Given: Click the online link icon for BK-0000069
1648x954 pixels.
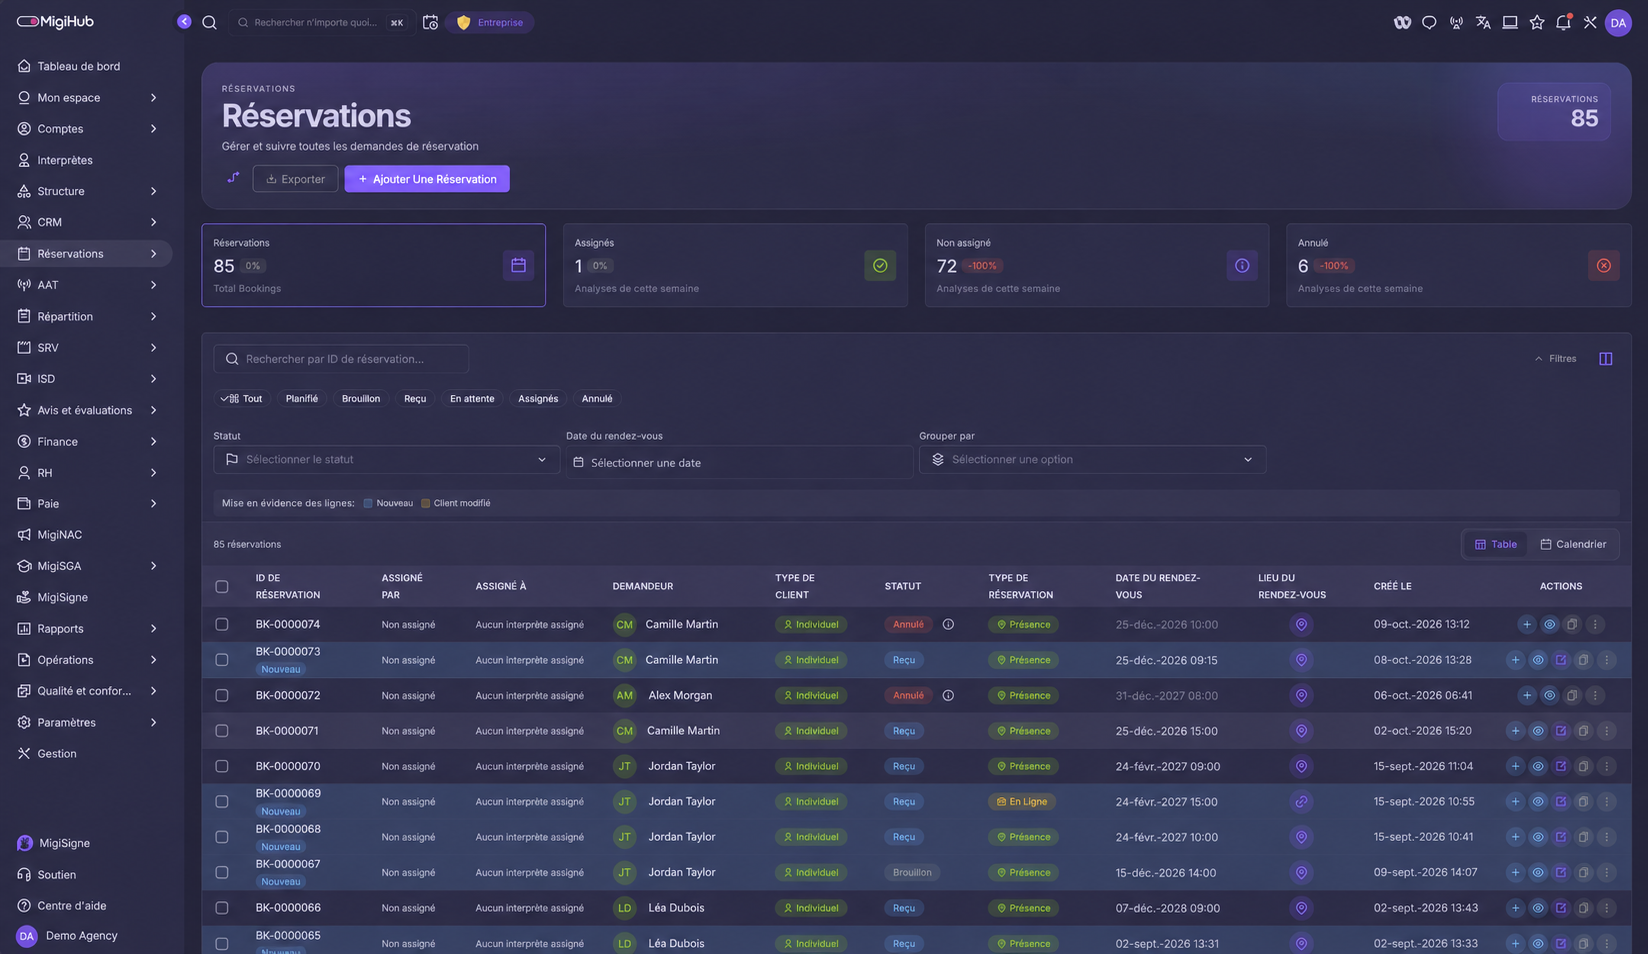Looking at the screenshot, I should coord(1301,802).
